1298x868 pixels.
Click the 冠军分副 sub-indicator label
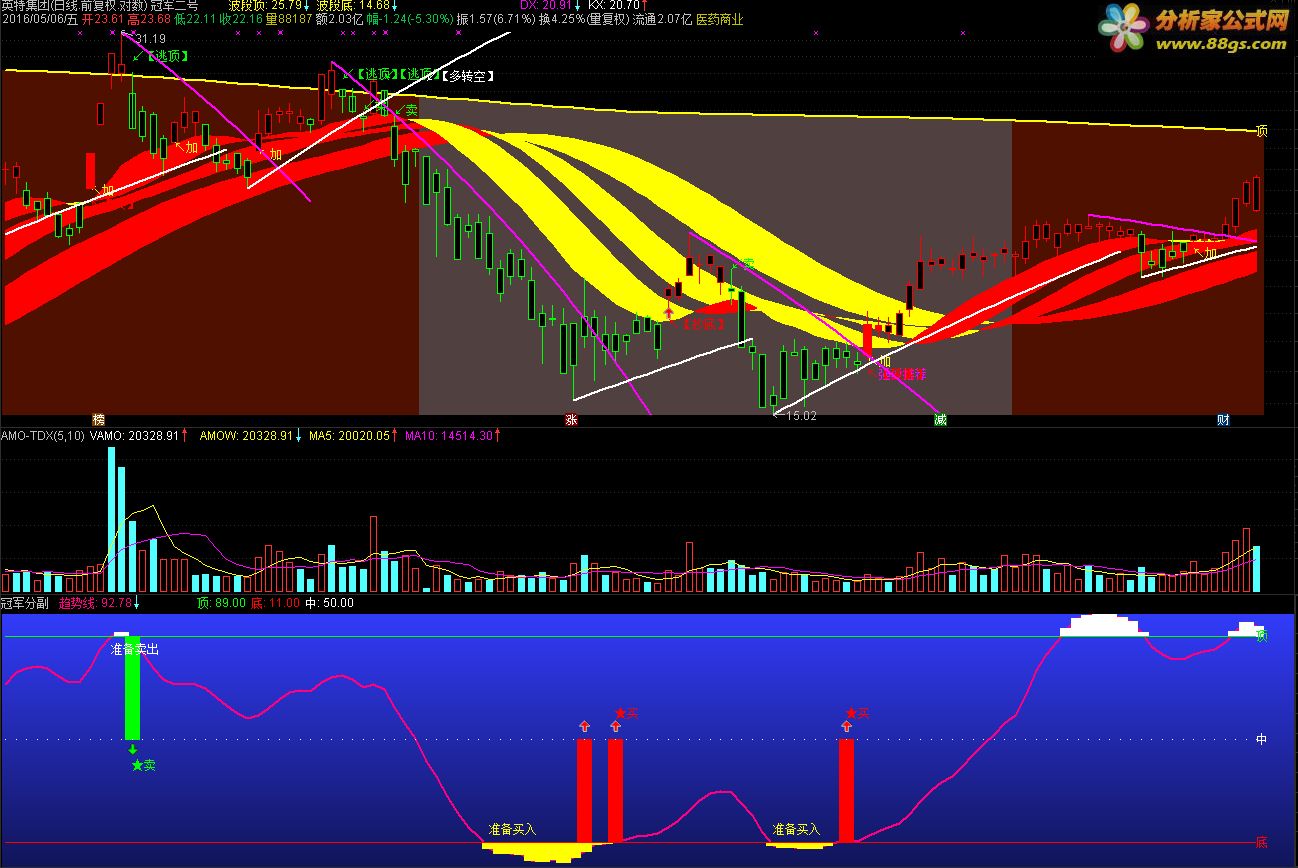25,603
